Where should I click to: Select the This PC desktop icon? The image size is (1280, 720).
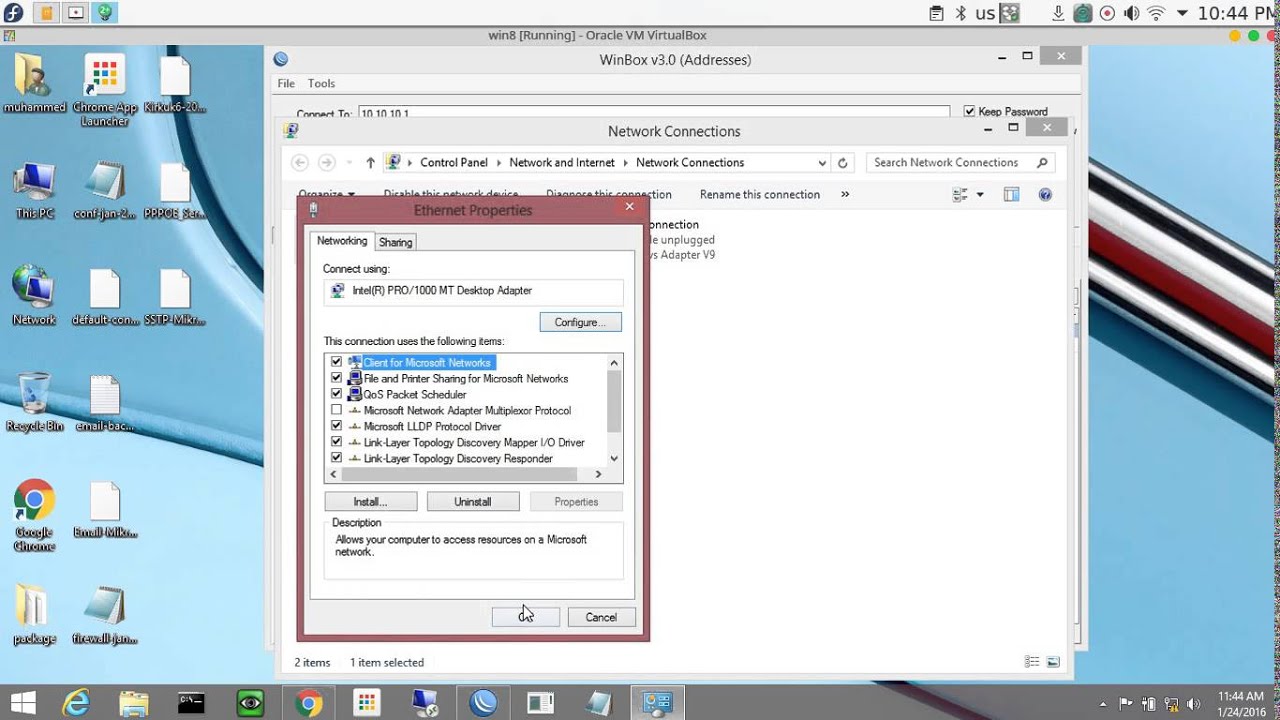coord(34,190)
